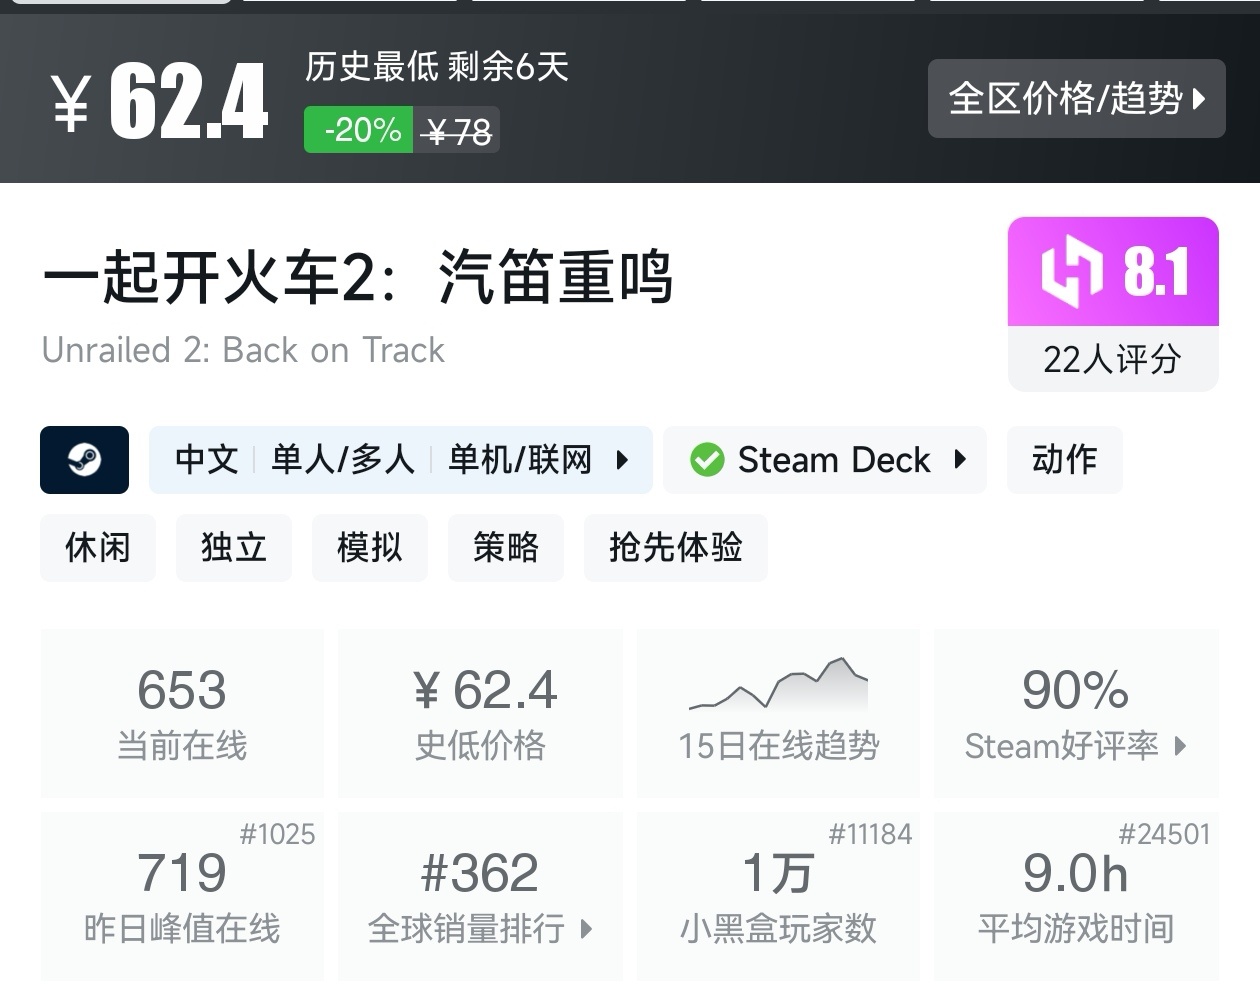Select the 休闲 genre tag

98,548
